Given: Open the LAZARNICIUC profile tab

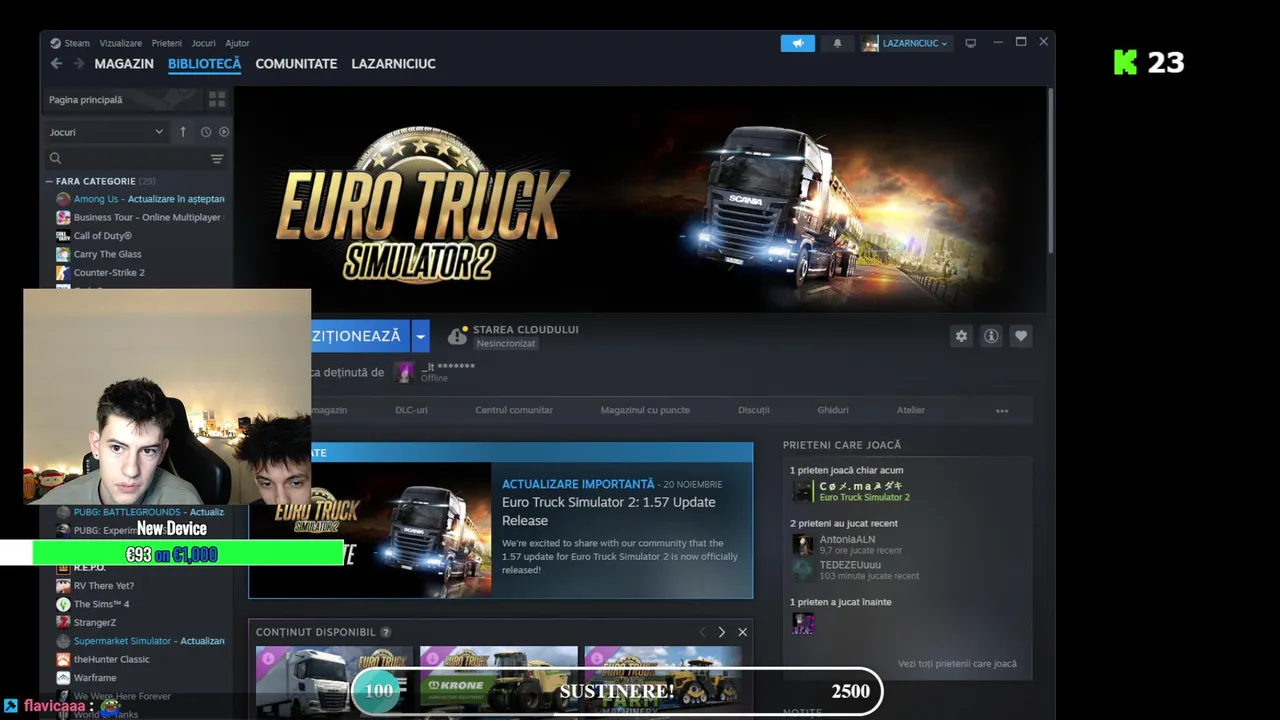Looking at the screenshot, I should [x=393, y=64].
